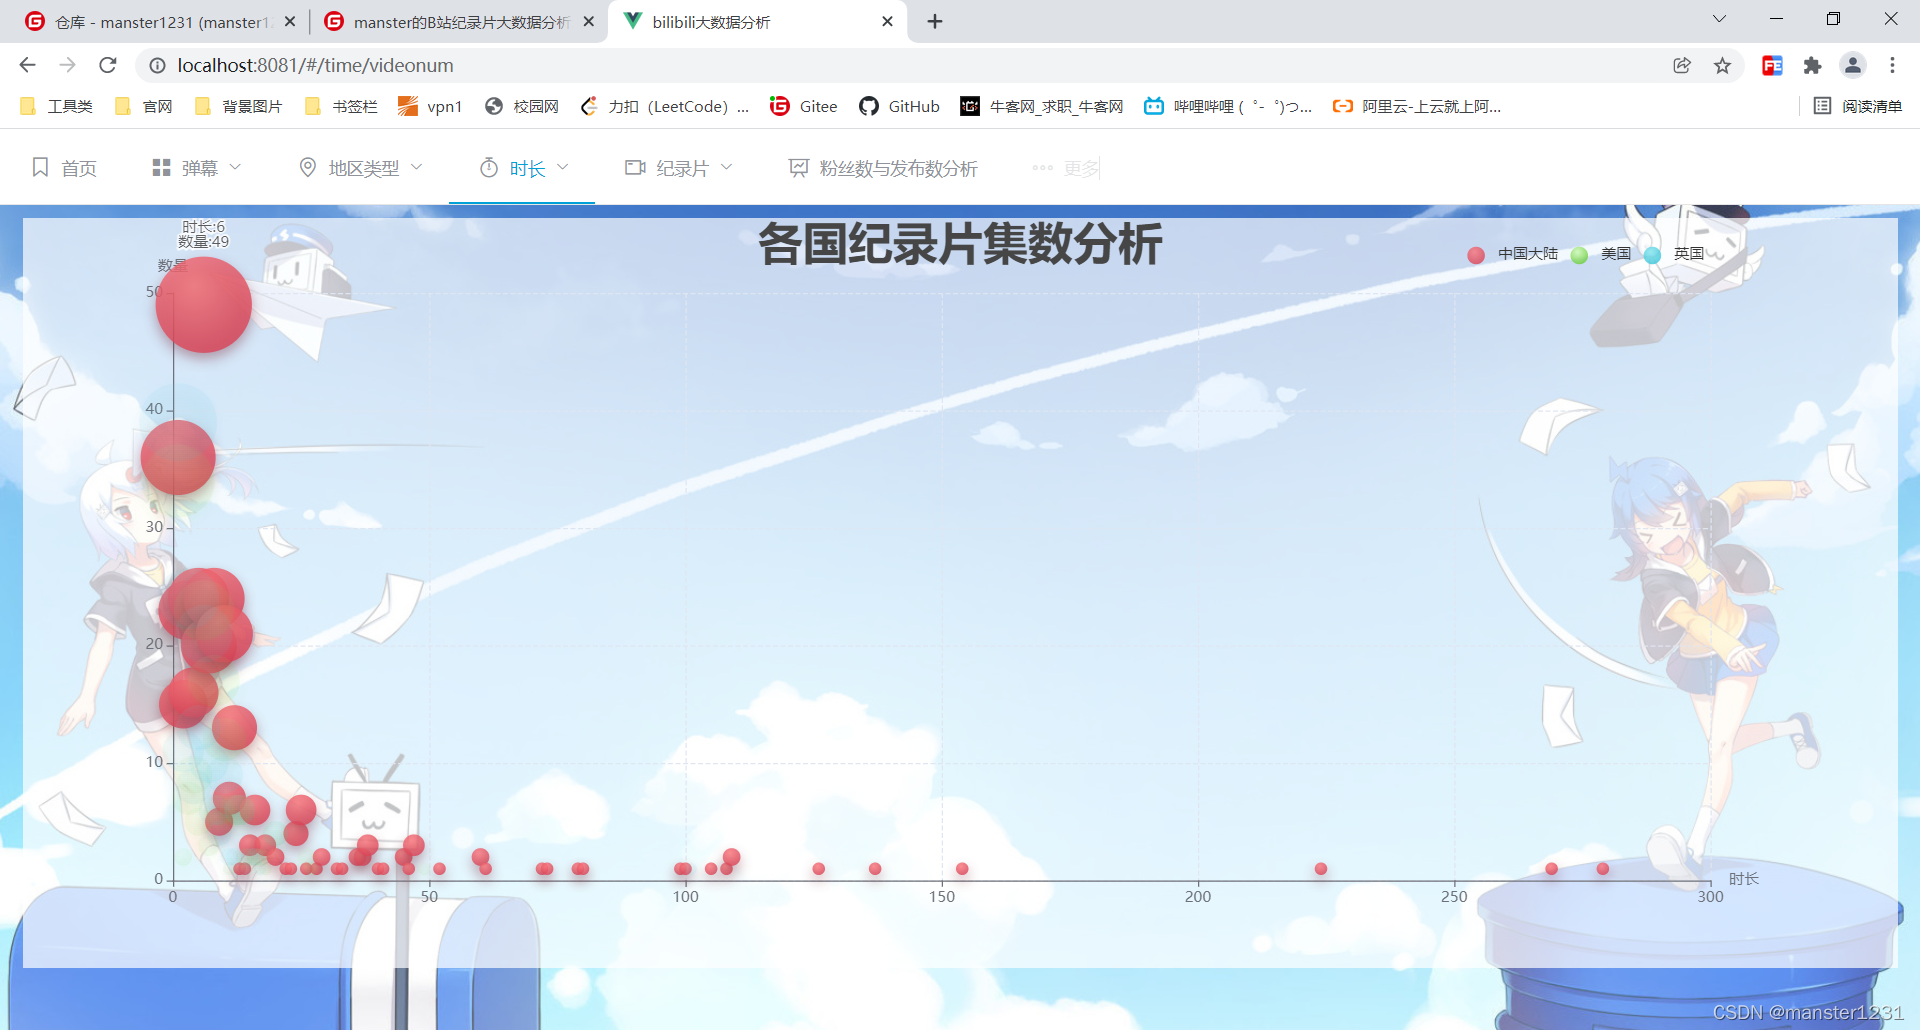The image size is (1920, 1030).
Task: Open the GitHub bookmark
Action: [900, 106]
